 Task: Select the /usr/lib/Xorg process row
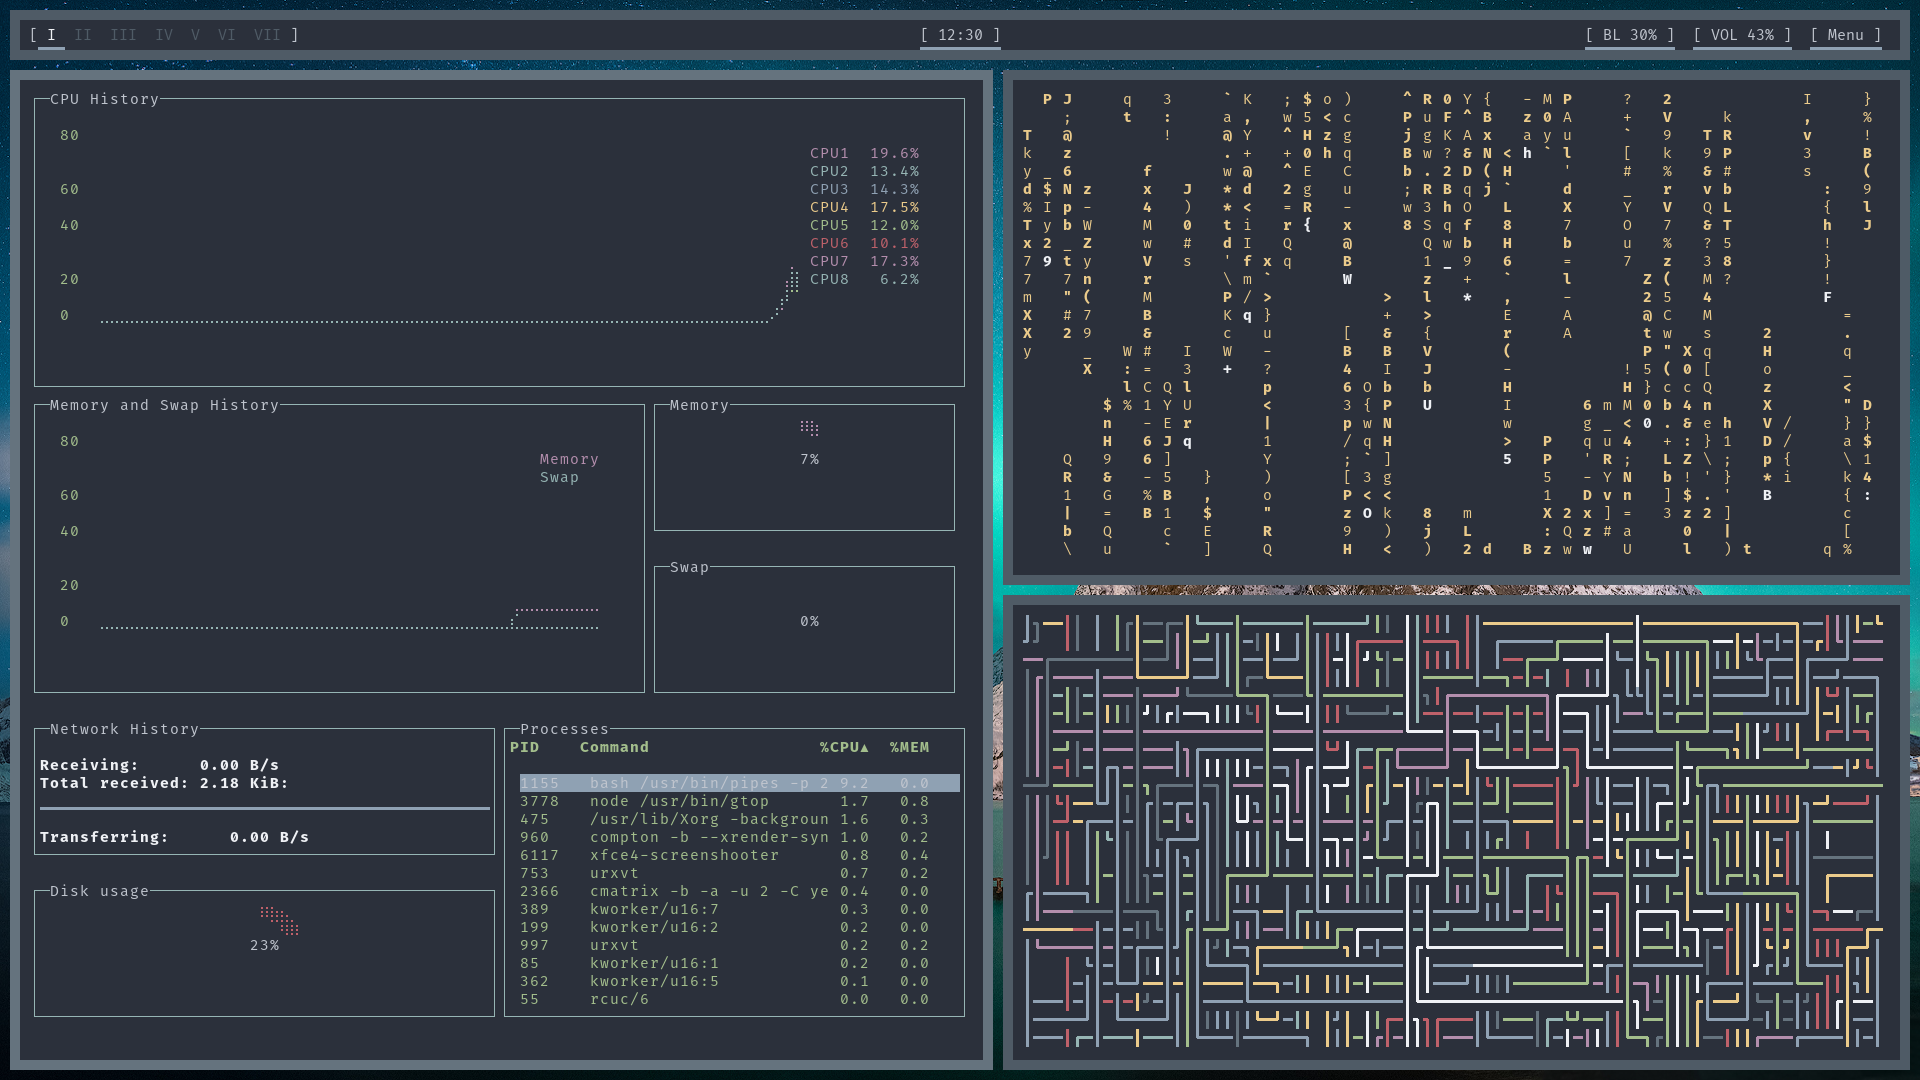(739, 819)
